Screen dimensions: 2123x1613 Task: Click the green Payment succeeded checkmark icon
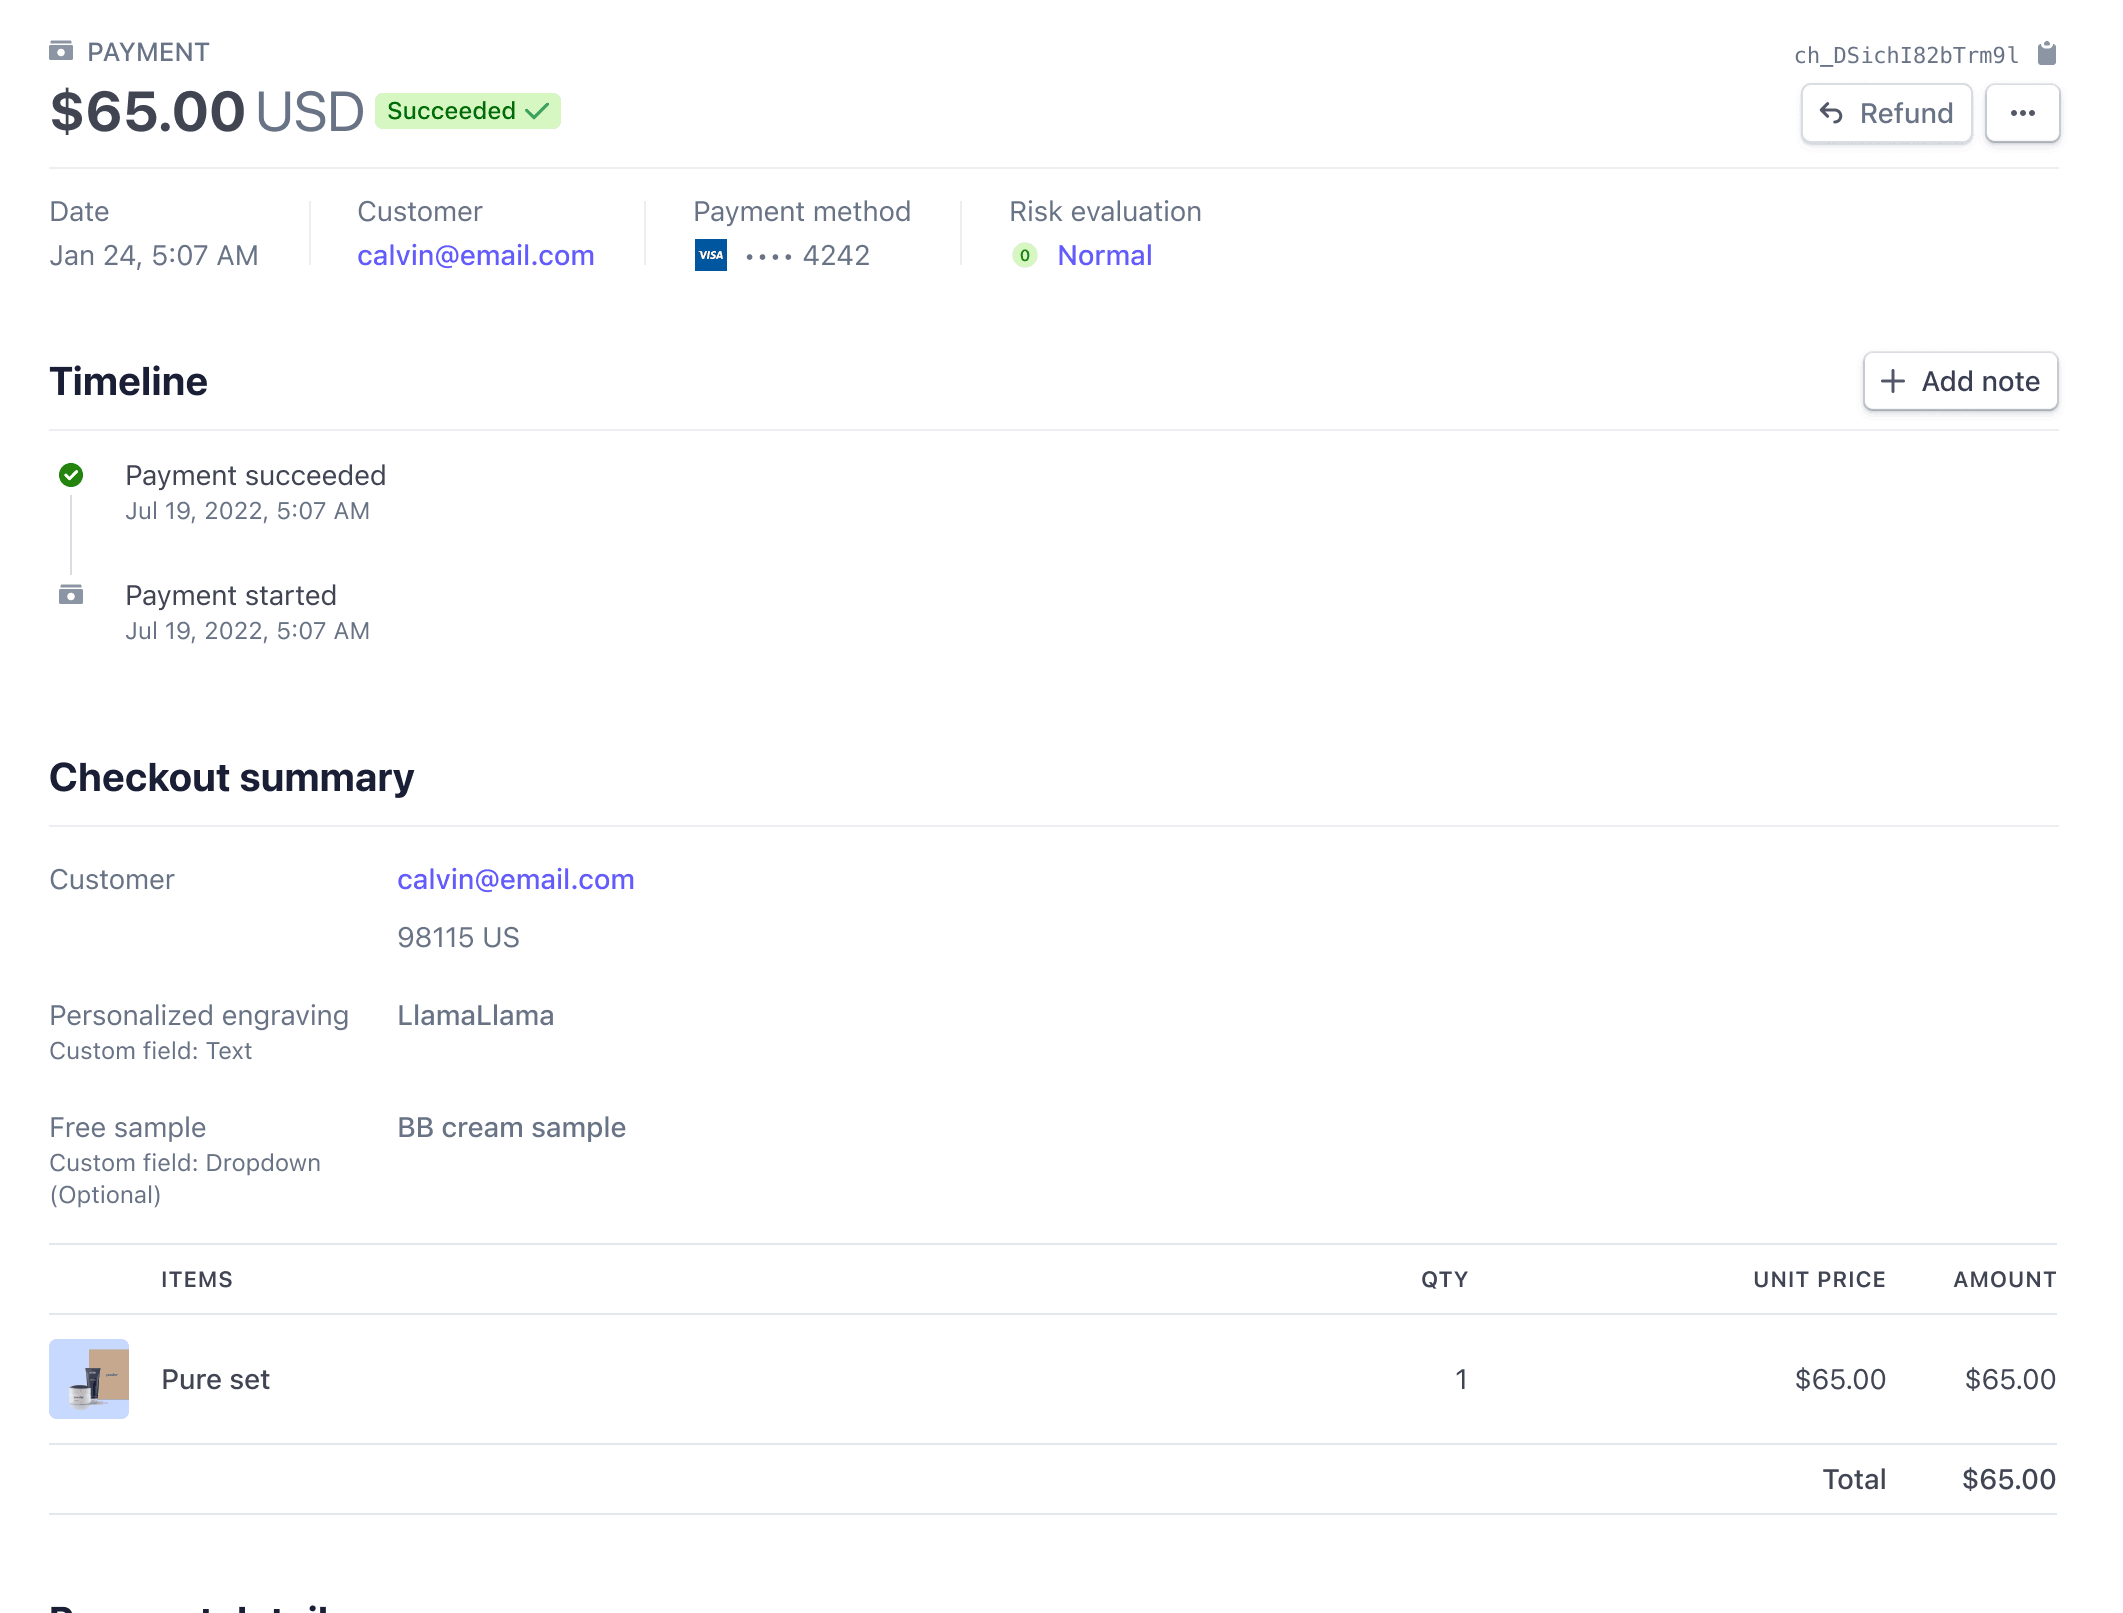tap(71, 475)
